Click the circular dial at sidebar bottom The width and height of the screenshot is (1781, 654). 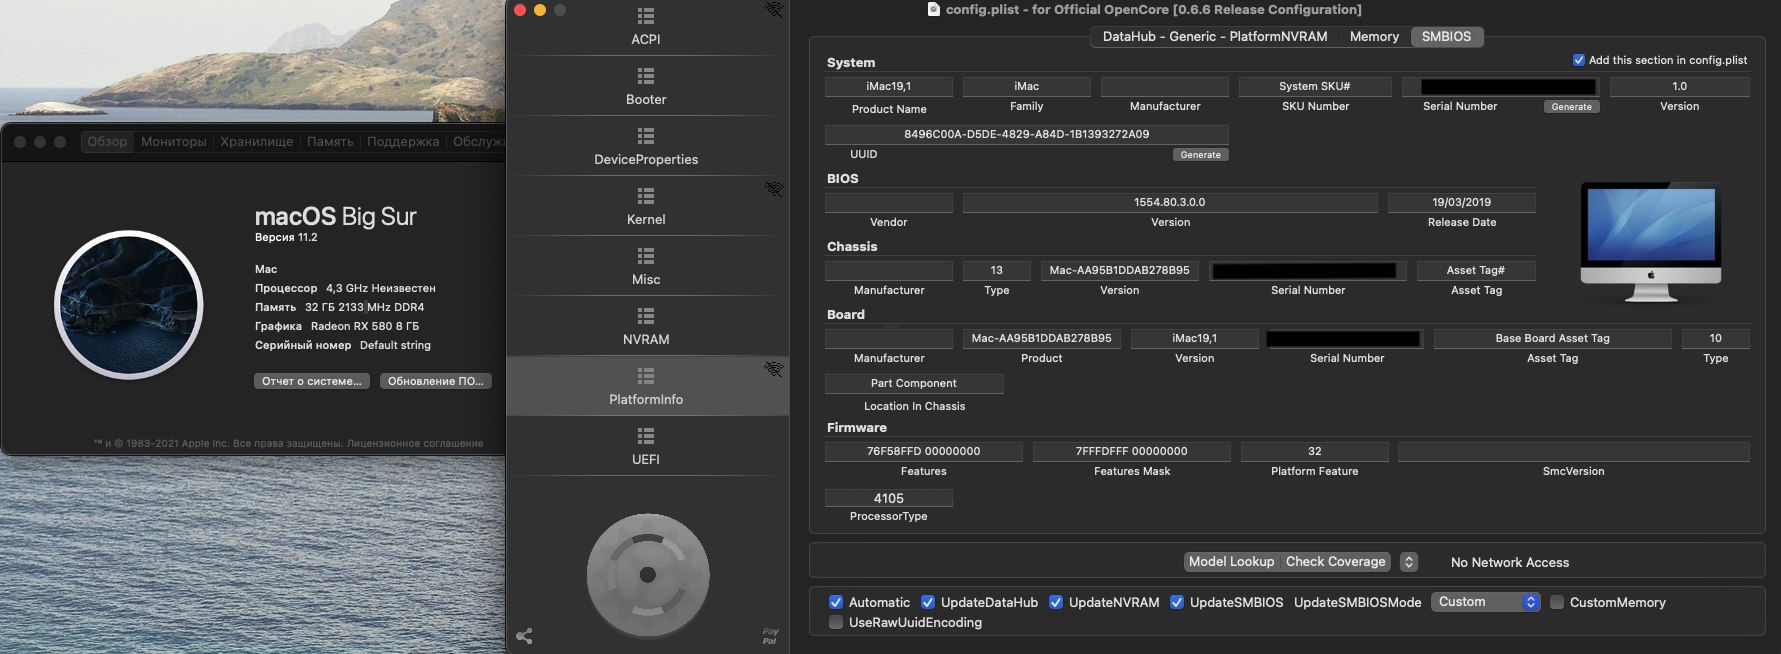click(648, 575)
